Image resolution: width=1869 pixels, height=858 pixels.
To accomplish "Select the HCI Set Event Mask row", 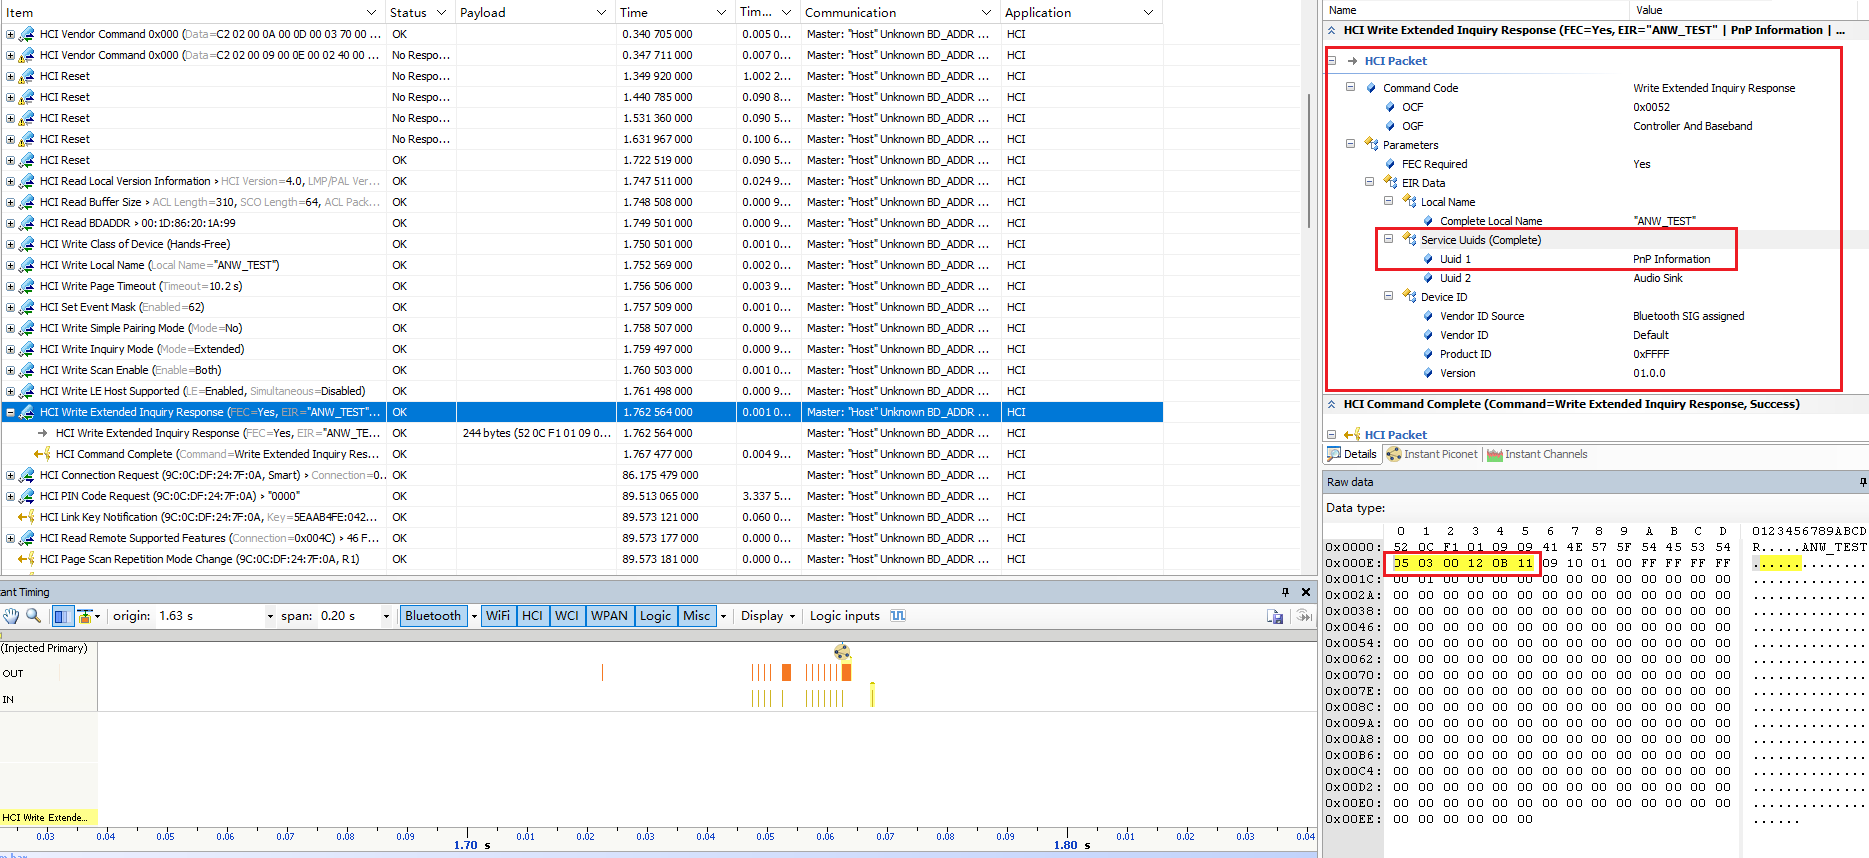I will [x=582, y=307].
